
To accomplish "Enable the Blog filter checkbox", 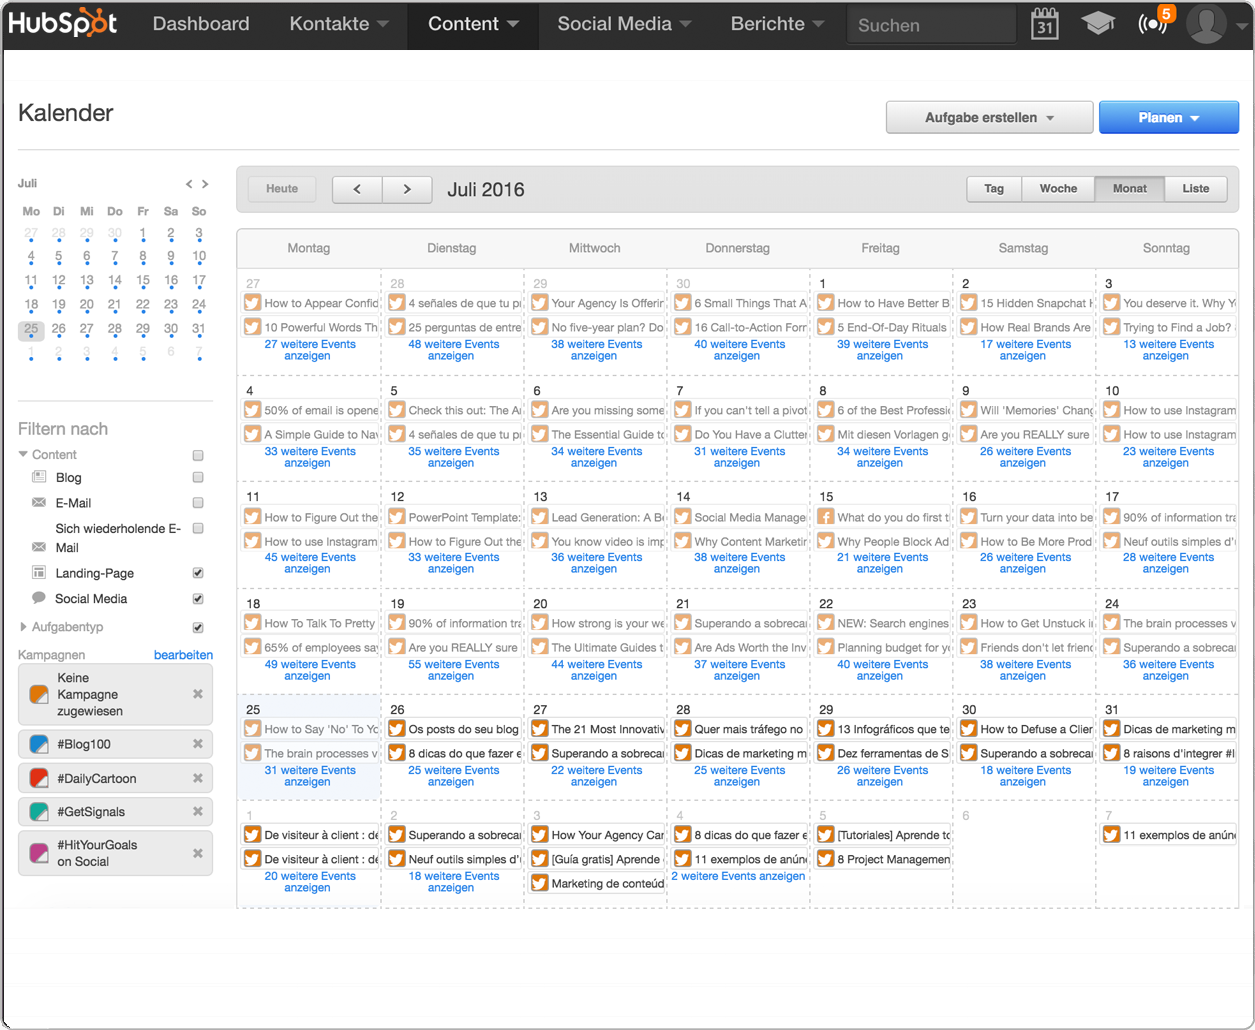I will (198, 478).
